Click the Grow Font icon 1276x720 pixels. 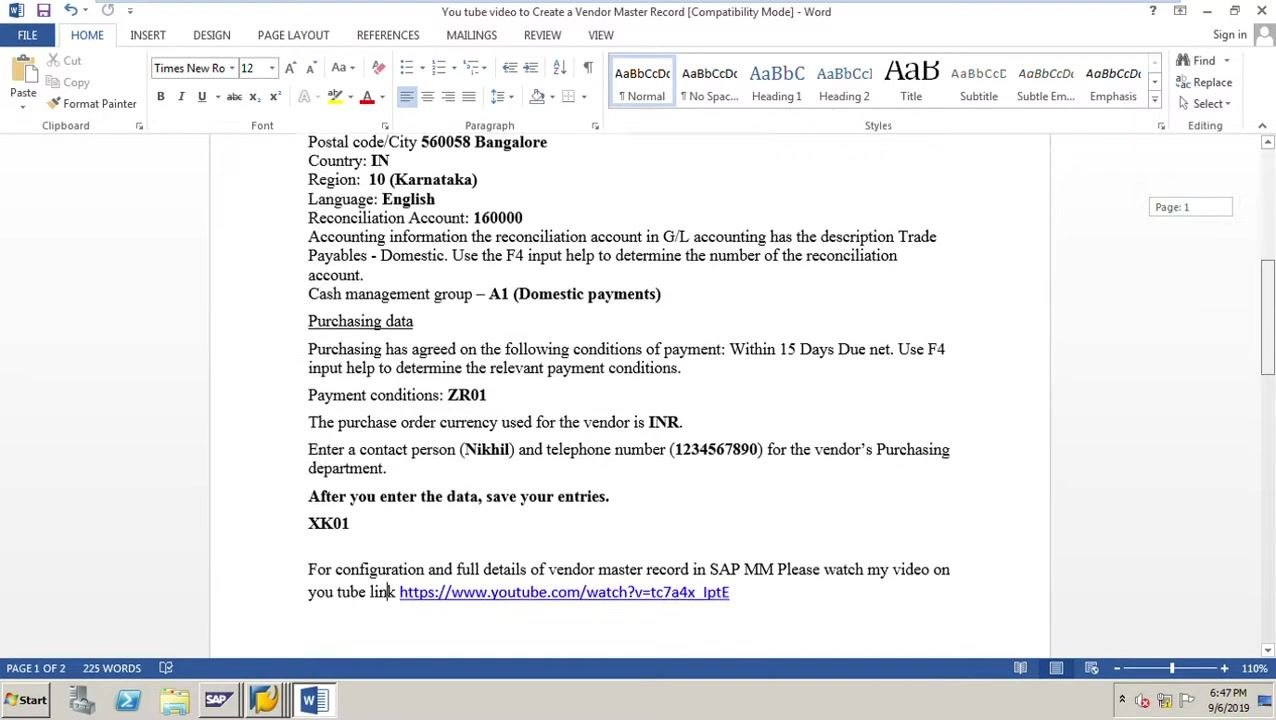coord(290,68)
